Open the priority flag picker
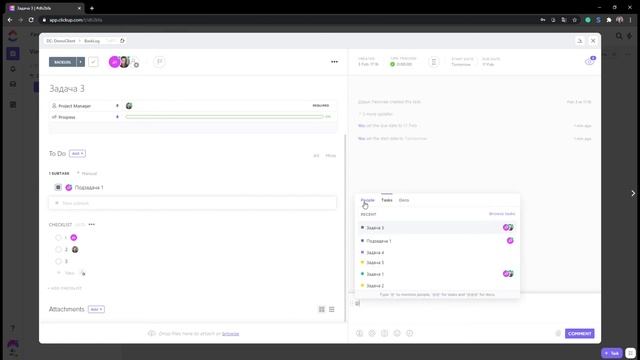 (x=159, y=62)
